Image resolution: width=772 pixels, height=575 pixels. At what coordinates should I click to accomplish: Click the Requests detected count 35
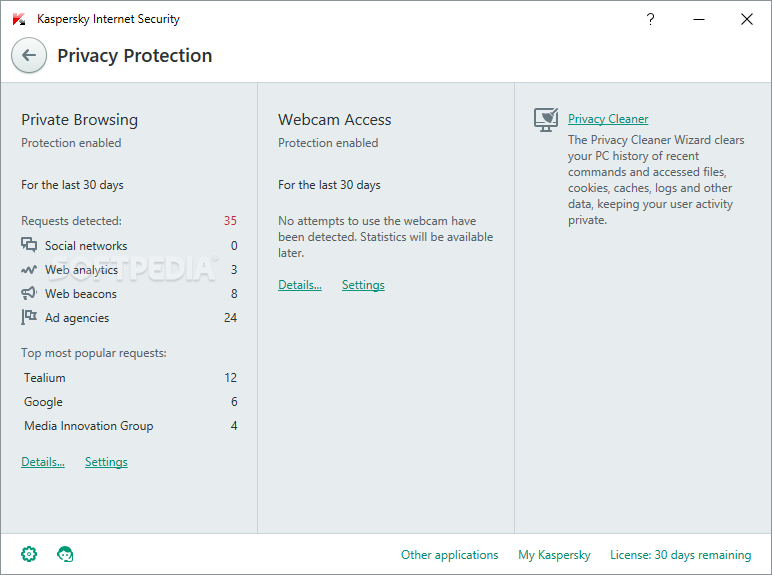pos(230,221)
